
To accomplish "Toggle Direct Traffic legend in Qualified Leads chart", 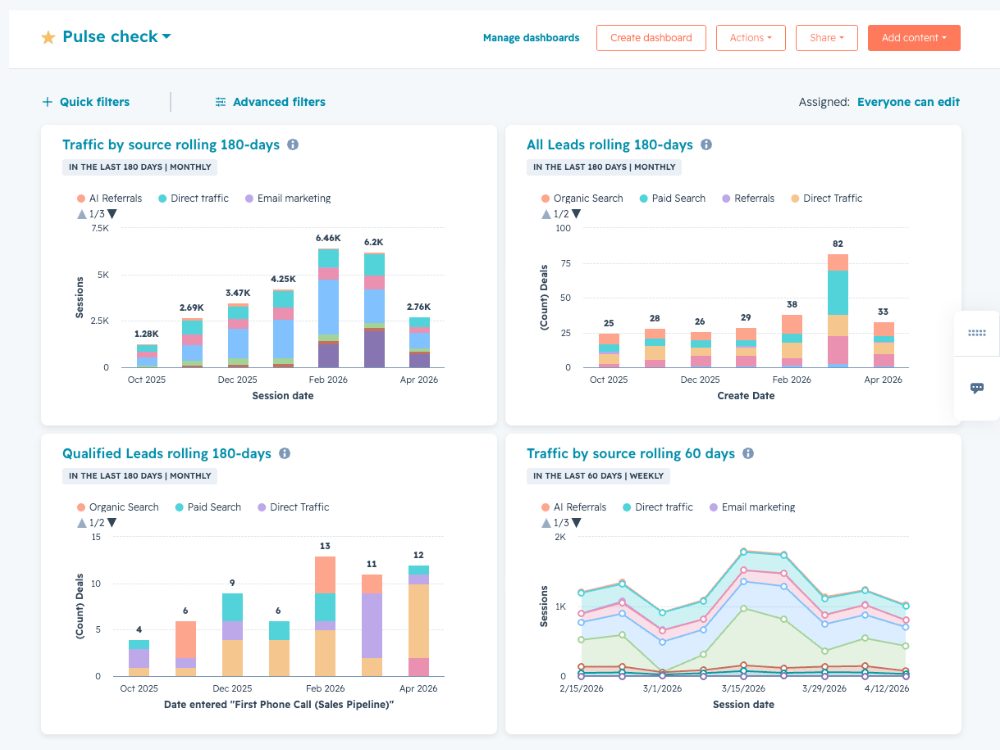I will (x=293, y=507).
